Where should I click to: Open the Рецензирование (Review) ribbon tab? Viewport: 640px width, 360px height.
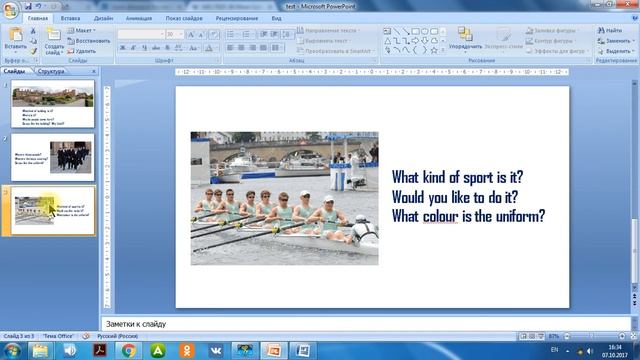pos(237,18)
